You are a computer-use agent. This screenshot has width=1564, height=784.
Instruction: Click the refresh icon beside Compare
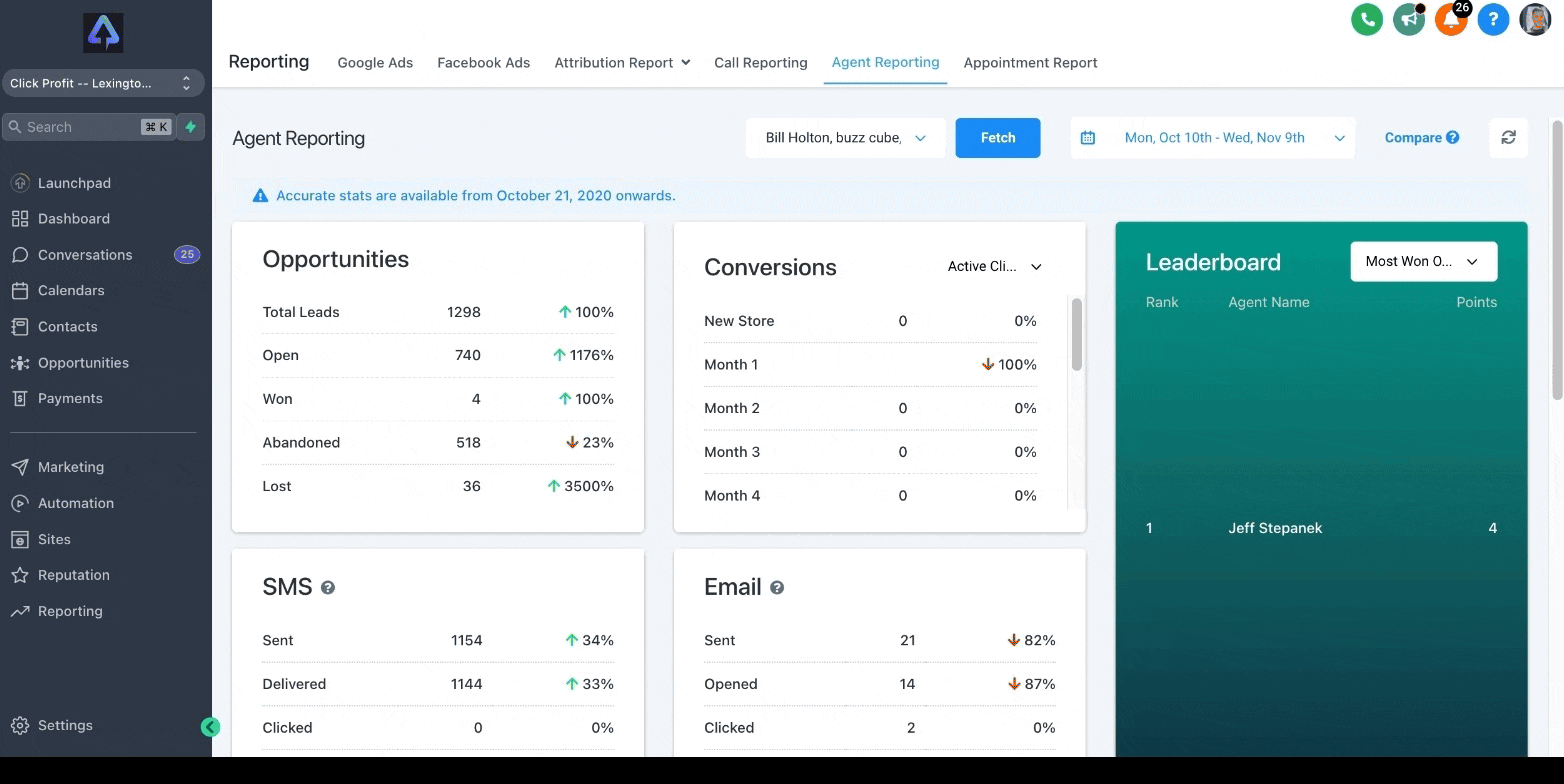click(x=1508, y=138)
